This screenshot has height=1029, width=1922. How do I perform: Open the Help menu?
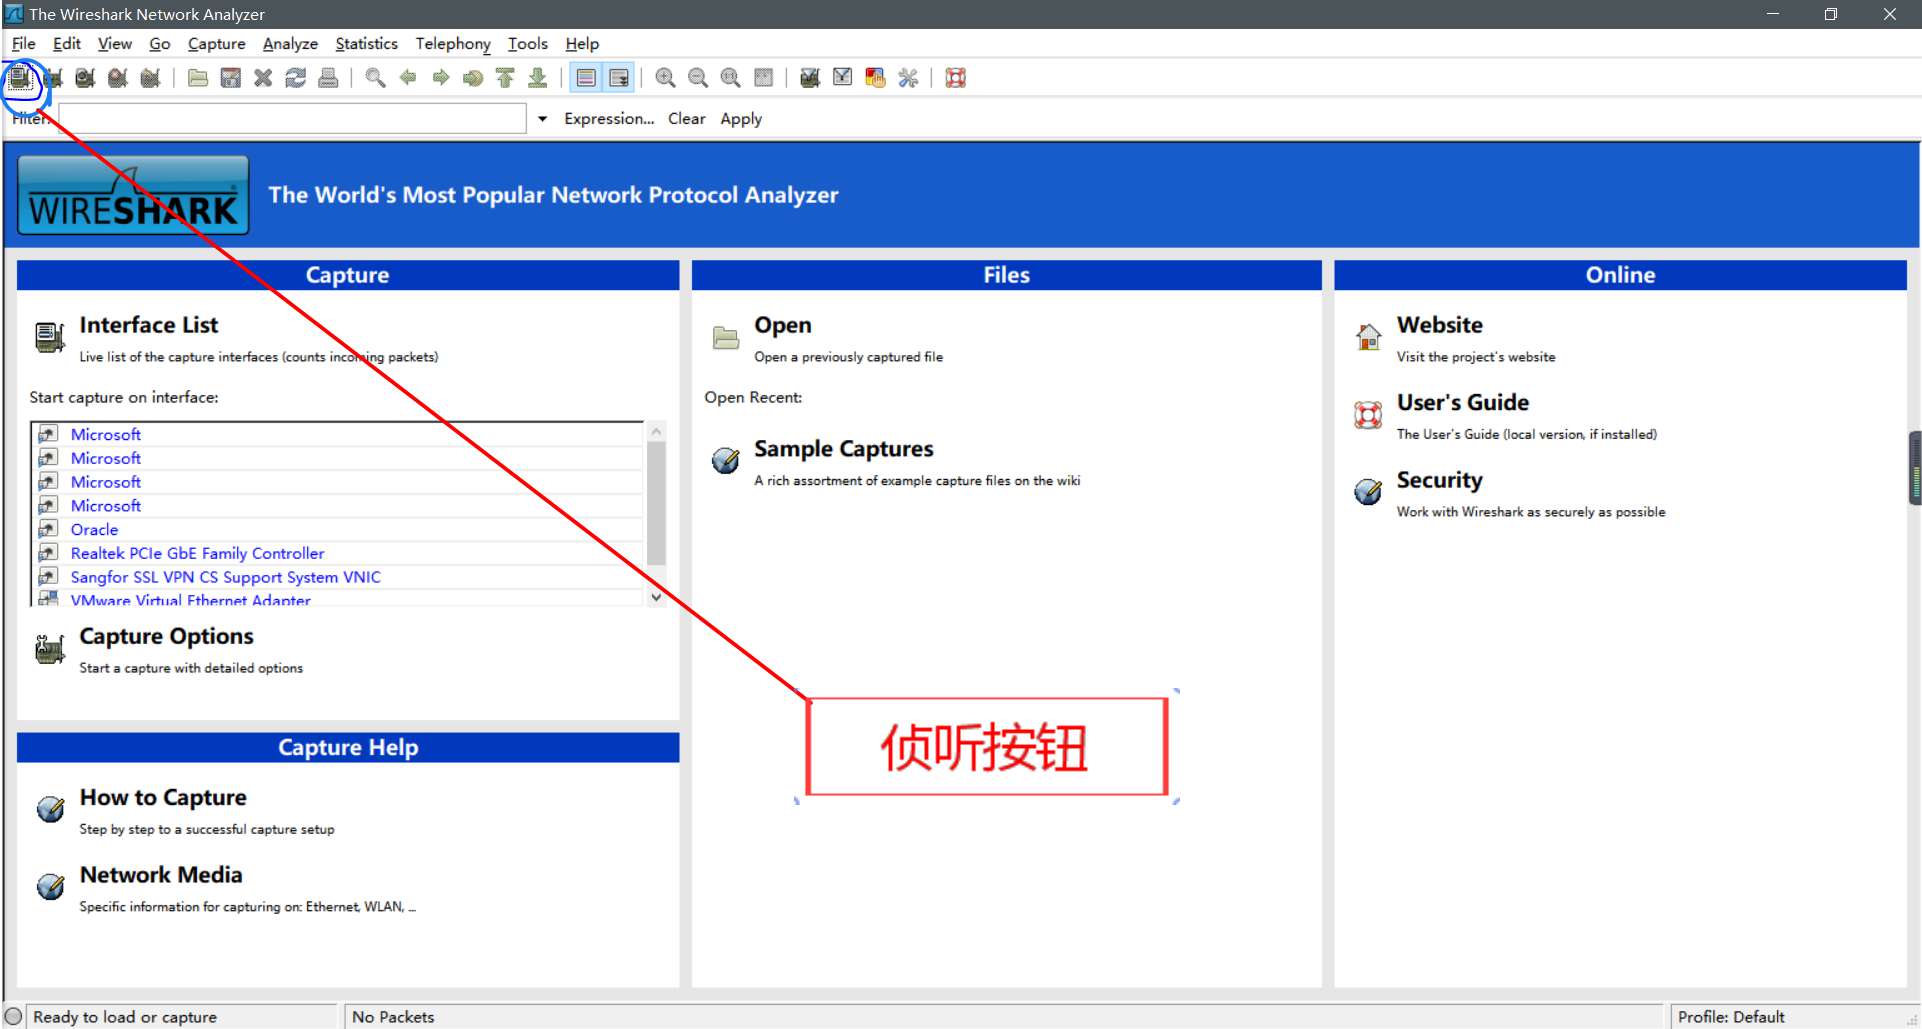[x=582, y=44]
